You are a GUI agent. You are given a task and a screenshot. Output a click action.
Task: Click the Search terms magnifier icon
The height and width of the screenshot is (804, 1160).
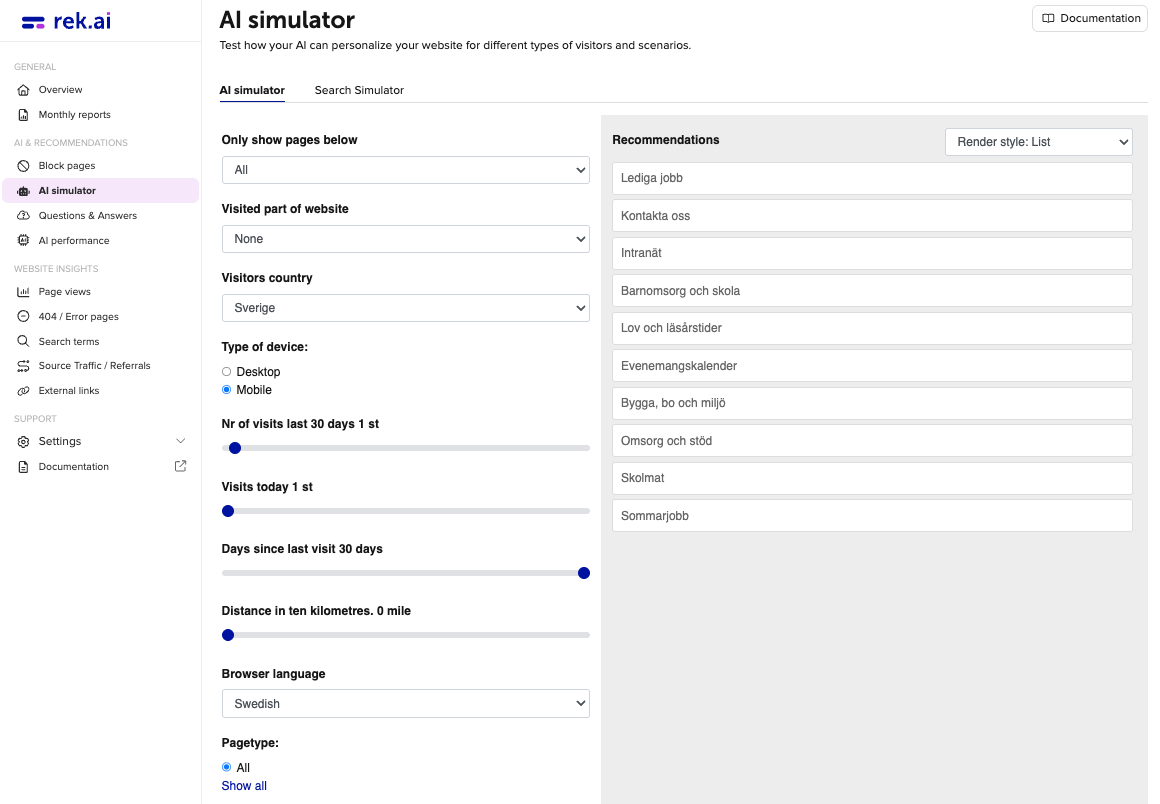[x=21, y=341]
